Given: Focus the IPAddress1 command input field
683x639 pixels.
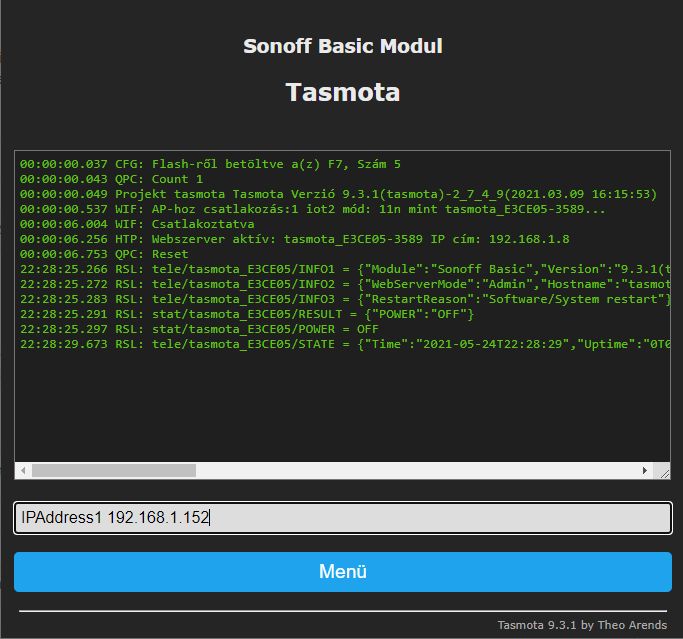Looking at the screenshot, I should (x=342, y=518).
